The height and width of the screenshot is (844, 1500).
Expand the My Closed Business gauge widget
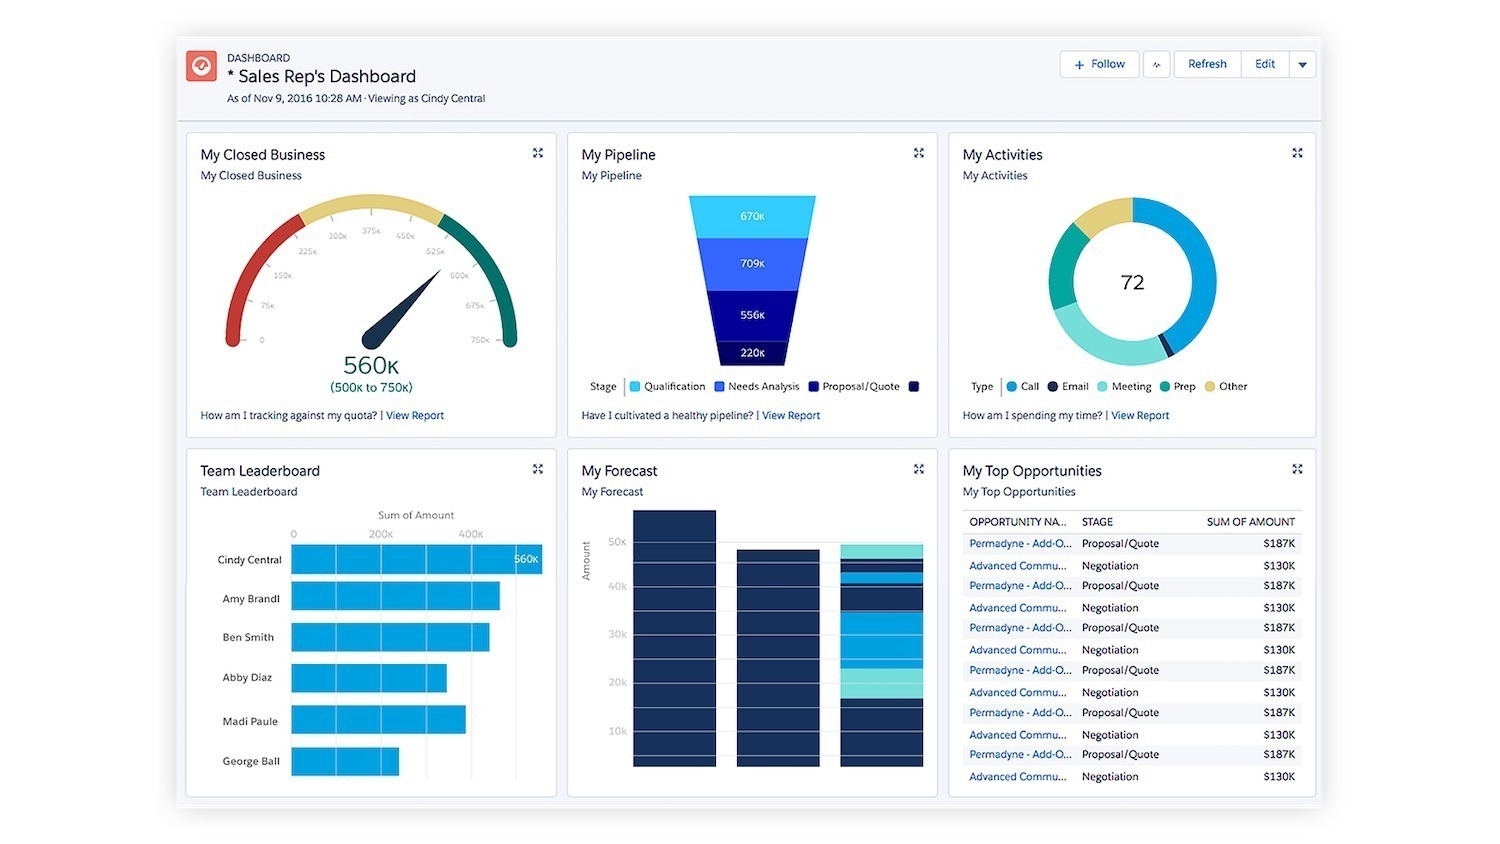[537, 152]
